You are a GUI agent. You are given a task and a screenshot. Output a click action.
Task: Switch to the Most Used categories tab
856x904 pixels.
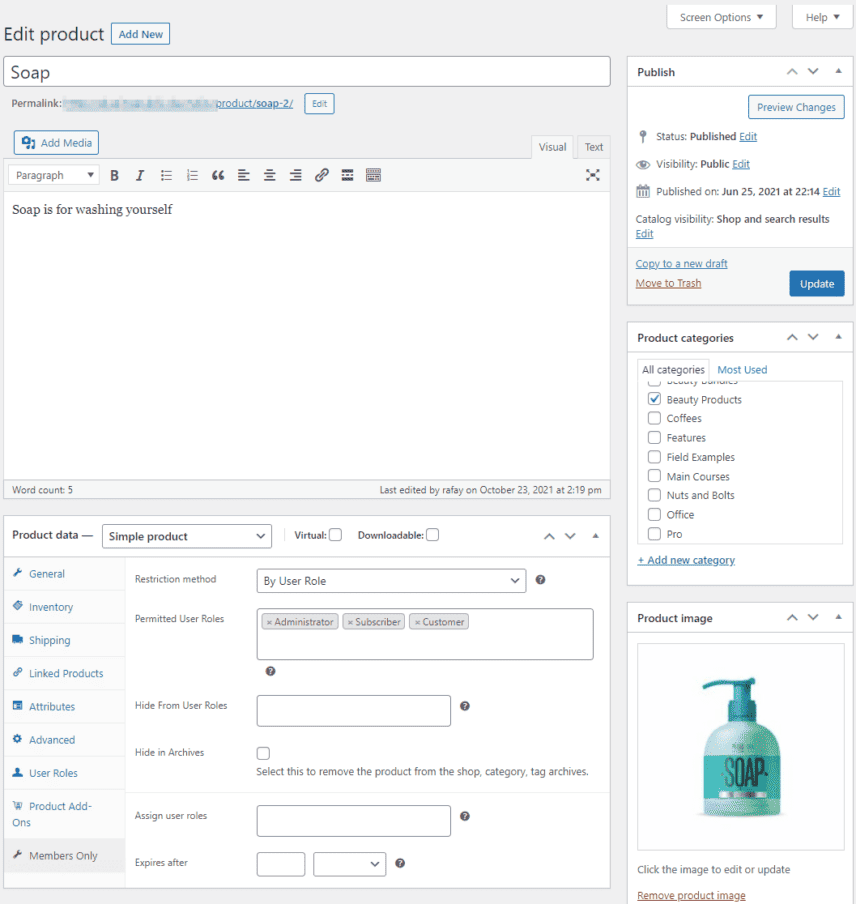[x=741, y=369]
